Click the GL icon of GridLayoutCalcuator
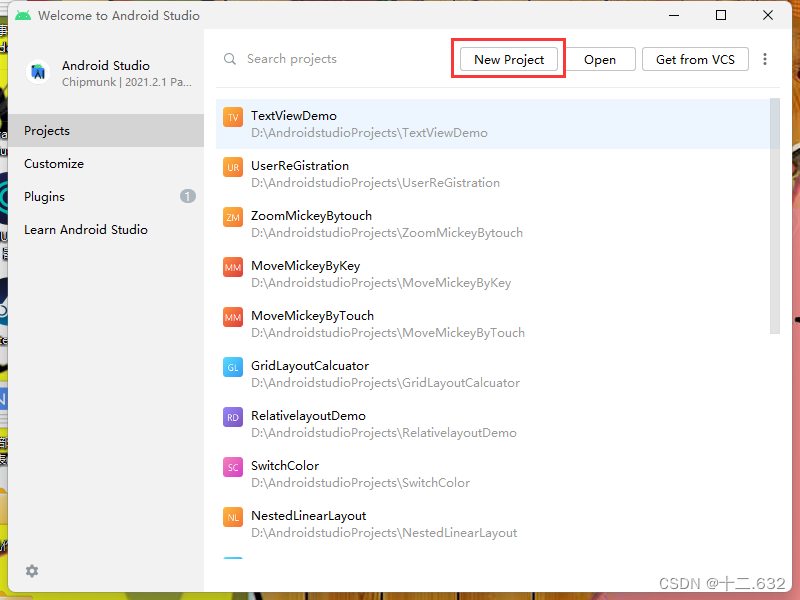The width and height of the screenshot is (800, 600). [233, 367]
